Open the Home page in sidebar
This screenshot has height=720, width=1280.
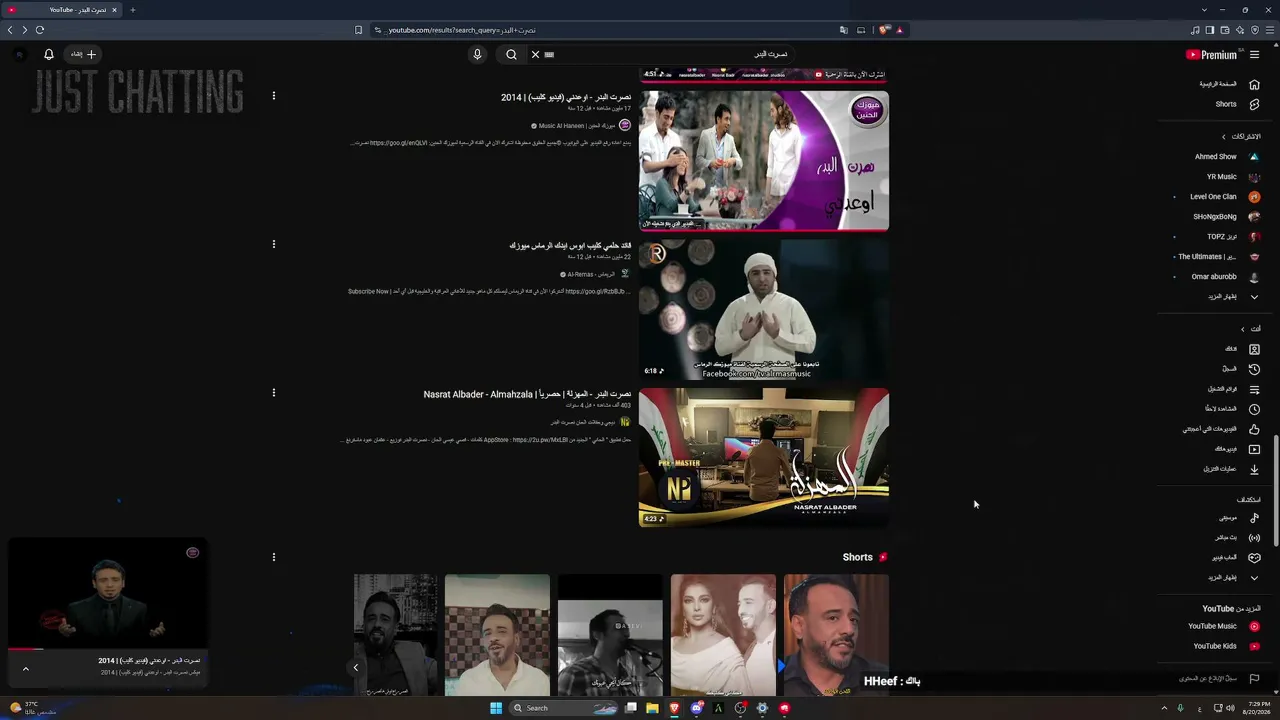(1229, 84)
